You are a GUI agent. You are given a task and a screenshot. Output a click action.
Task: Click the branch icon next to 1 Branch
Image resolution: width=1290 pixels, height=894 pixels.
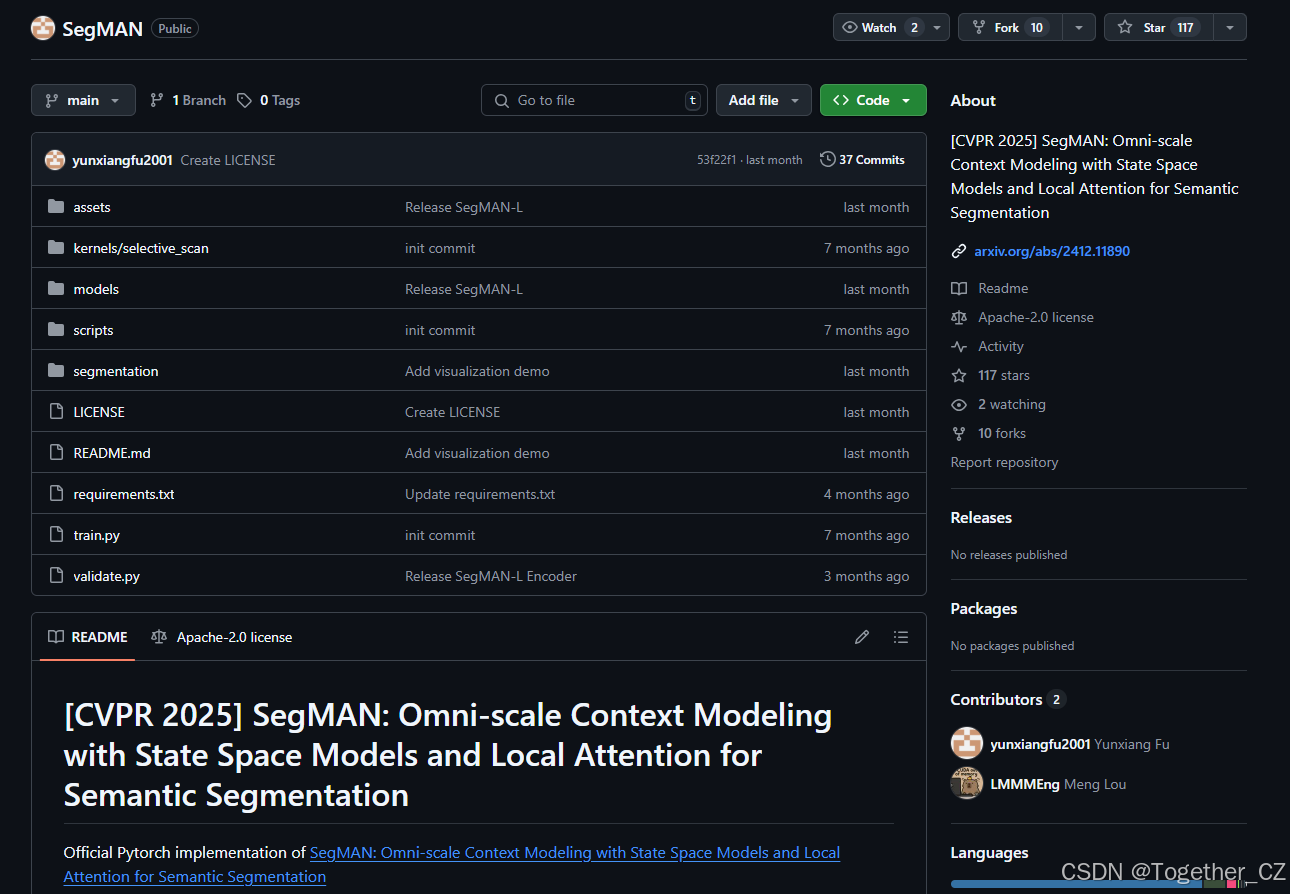point(156,100)
